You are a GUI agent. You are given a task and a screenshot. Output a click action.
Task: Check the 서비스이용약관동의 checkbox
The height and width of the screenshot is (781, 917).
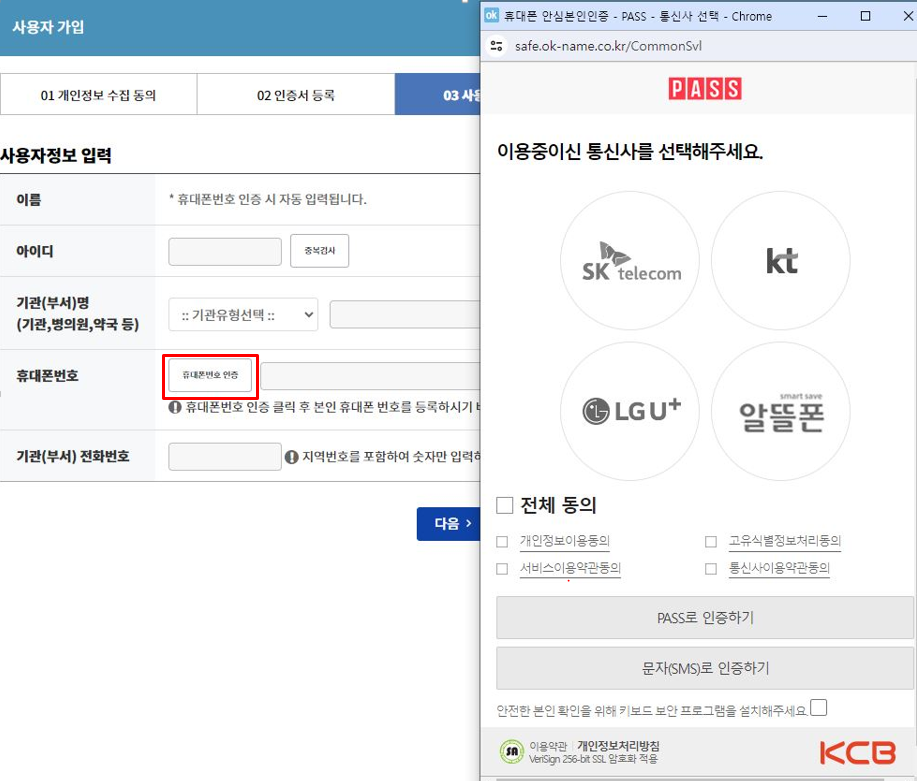tap(502, 569)
